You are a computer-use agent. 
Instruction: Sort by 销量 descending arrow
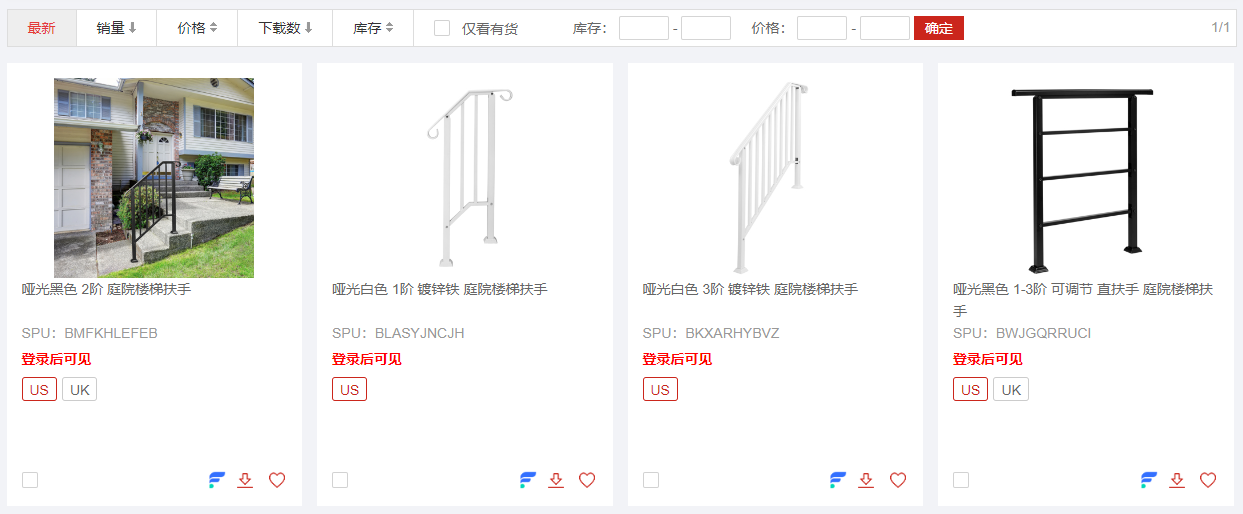tap(117, 28)
